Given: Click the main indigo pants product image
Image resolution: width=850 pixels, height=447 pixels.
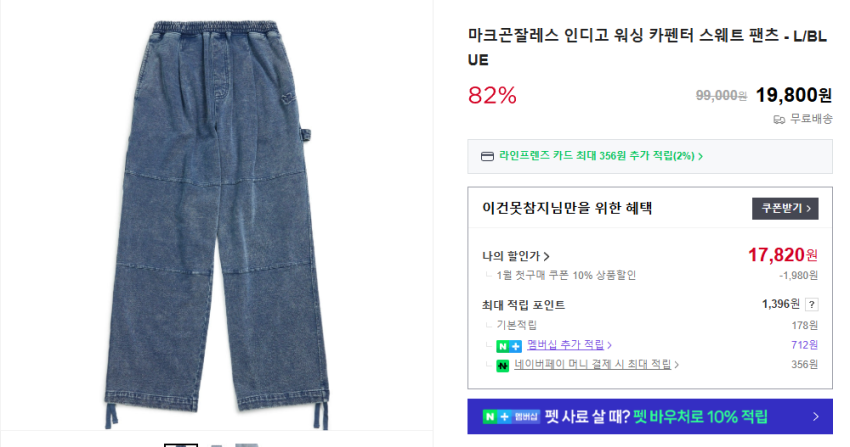Looking at the screenshot, I should [x=216, y=224].
